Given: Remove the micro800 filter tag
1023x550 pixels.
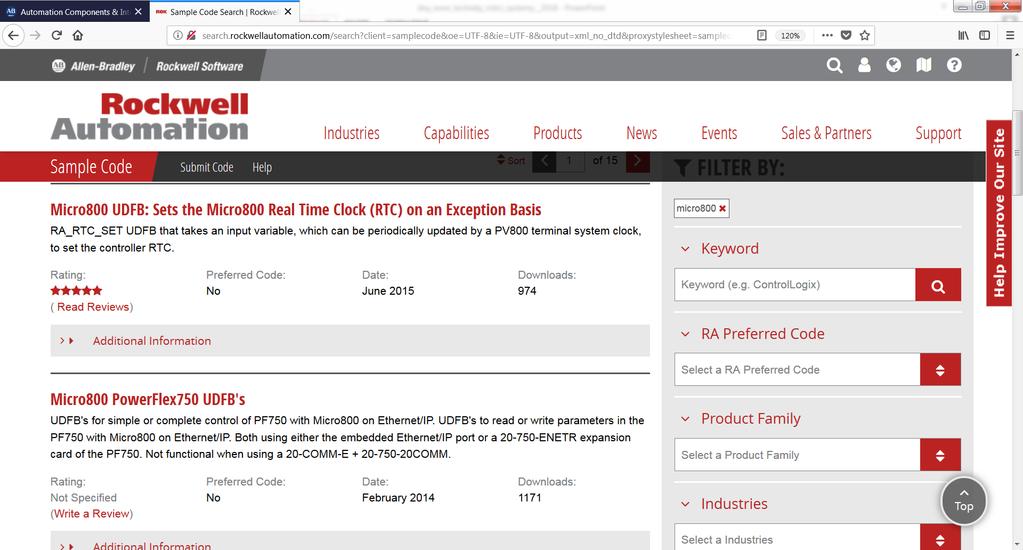Looking at the screenshot, I should [722, 208].
